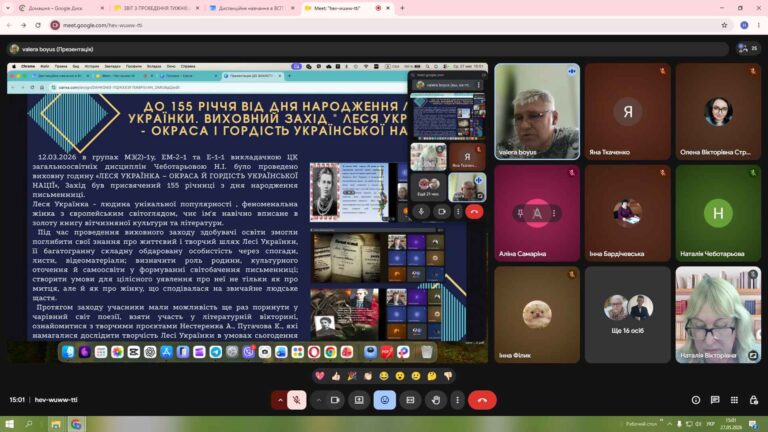Viewport: 768px width, 432px height.
Task: Close the Meet browser tab
Action: [388, 8]
